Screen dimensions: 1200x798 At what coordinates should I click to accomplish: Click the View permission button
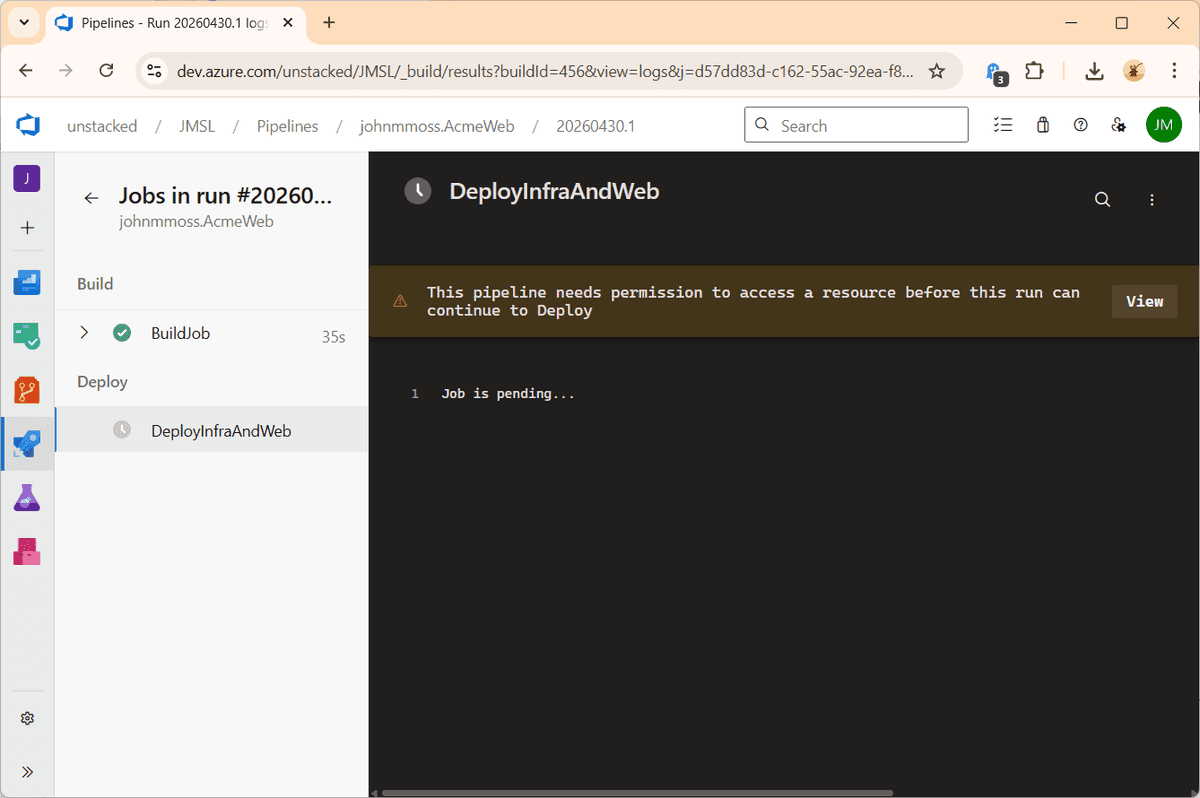click(x=1144, y=301)
